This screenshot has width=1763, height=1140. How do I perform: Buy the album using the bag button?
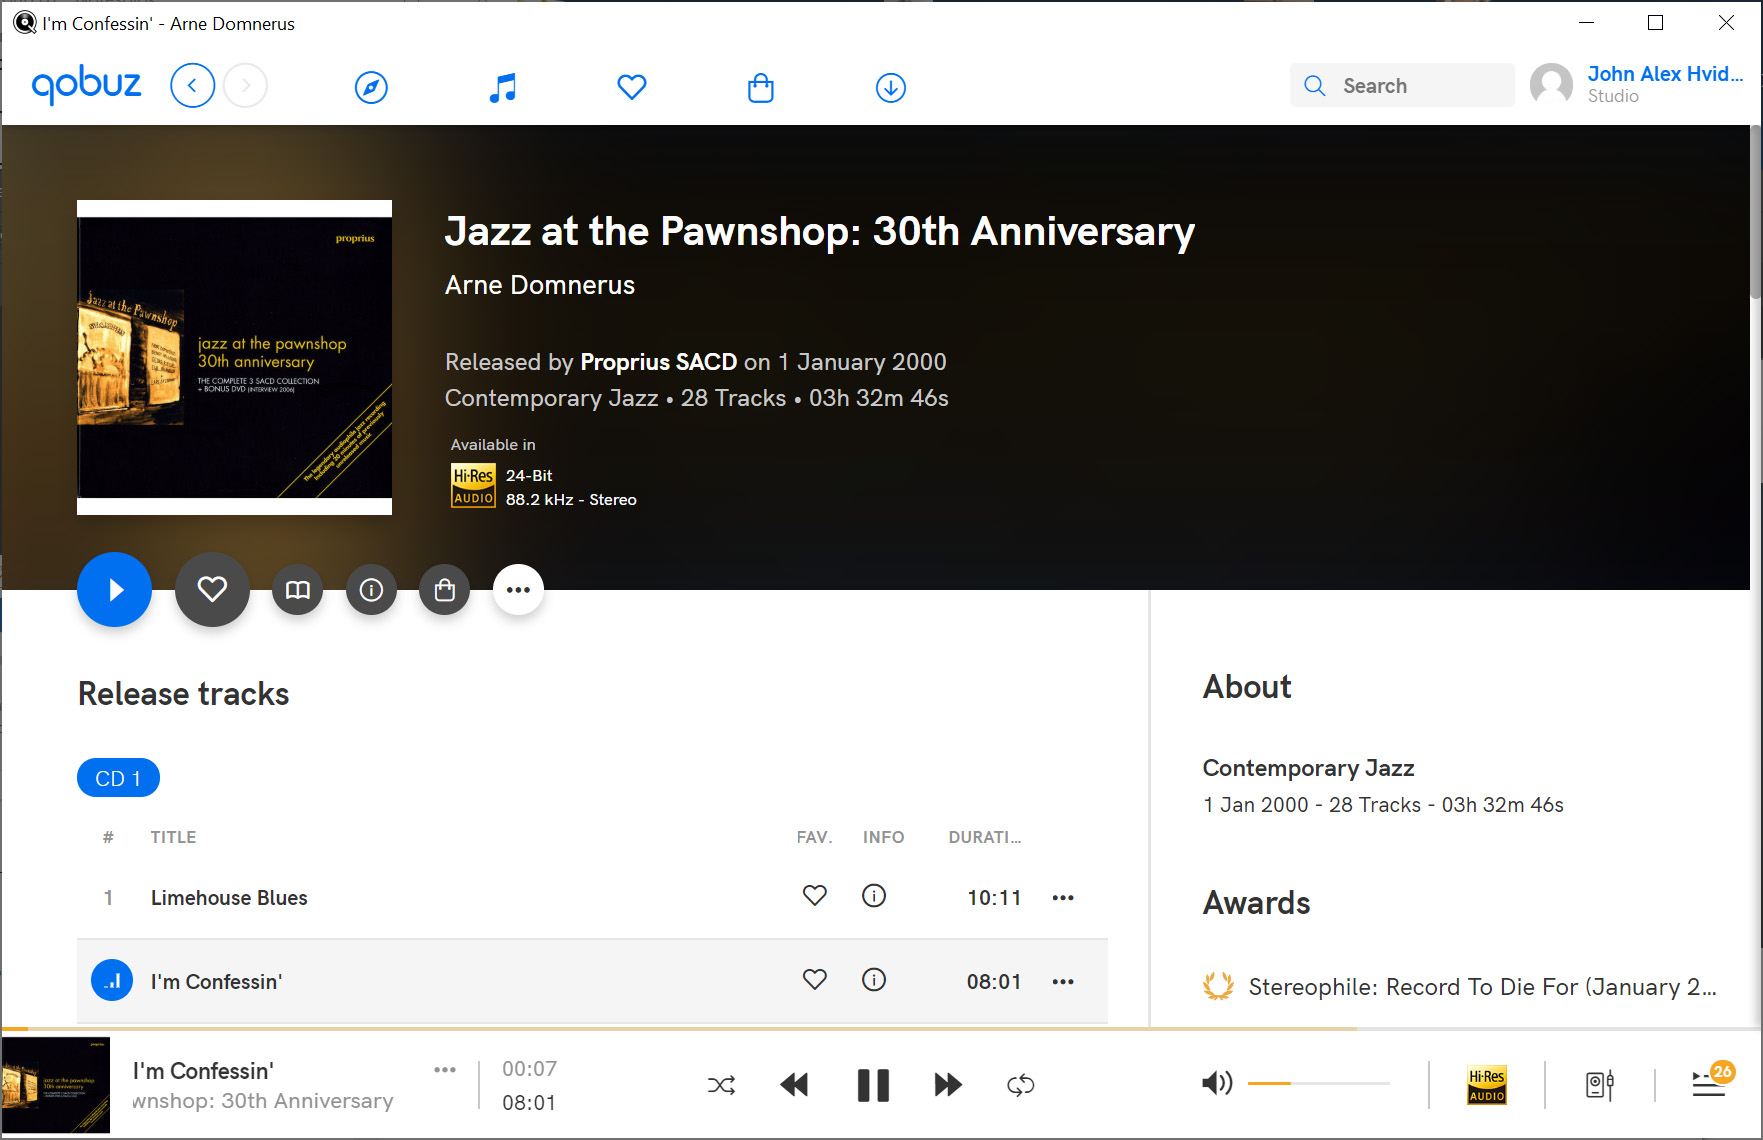(445, 590)
